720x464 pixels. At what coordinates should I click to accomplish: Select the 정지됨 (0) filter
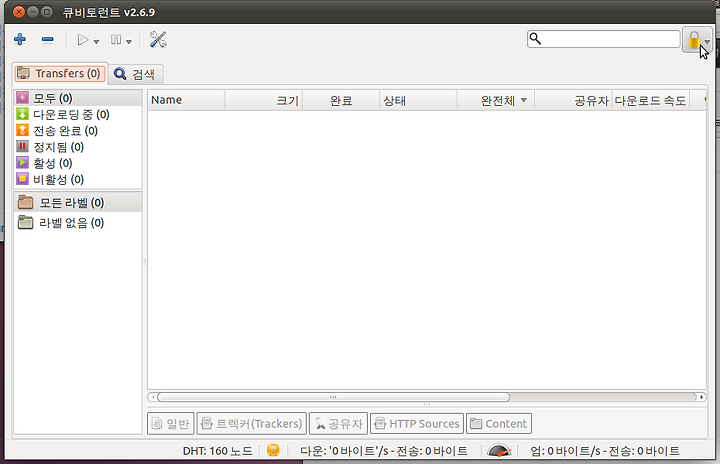click(x=77, y=147)
